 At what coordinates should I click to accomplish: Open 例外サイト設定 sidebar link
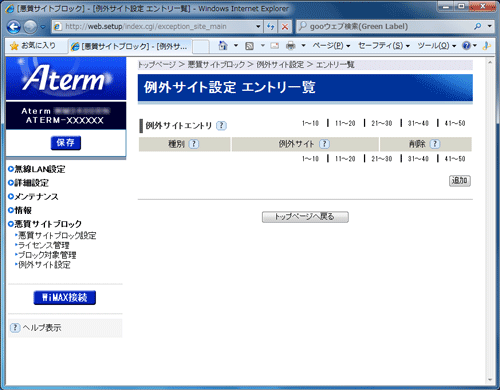(x=43, y=265)
